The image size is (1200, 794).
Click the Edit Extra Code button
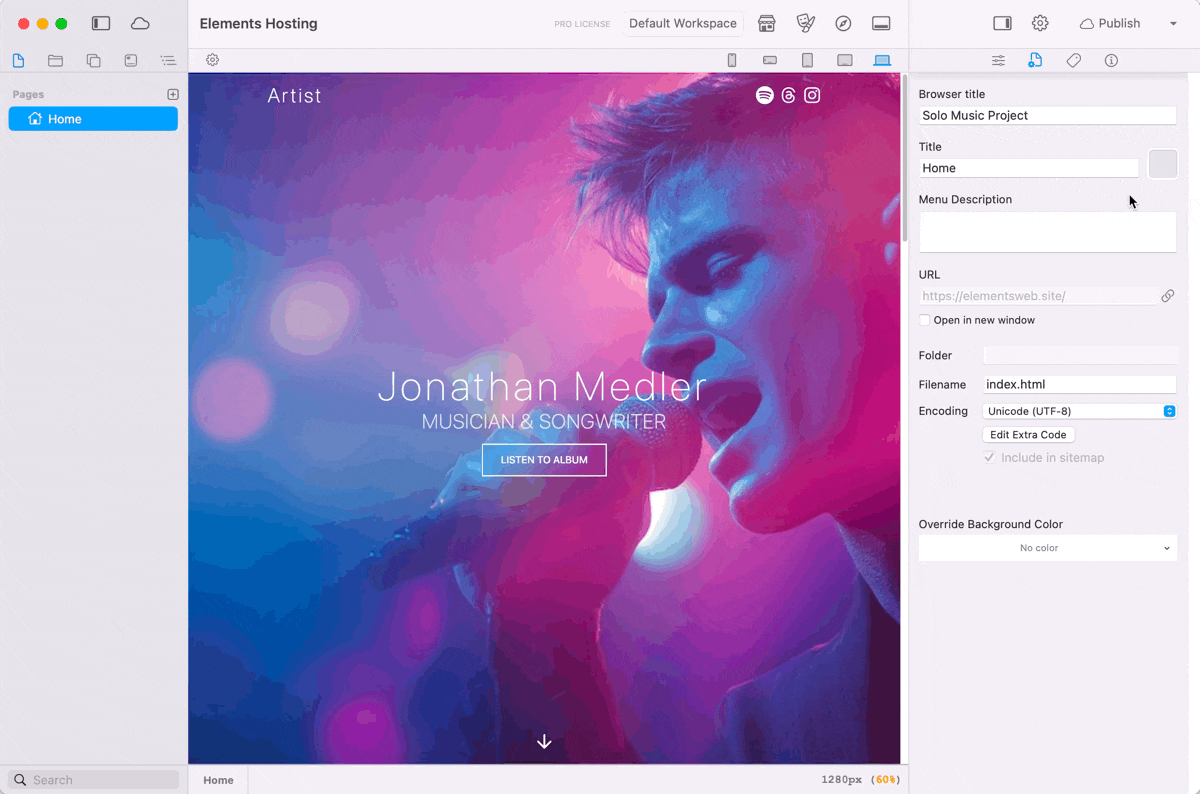pyautogui.click(x=1028, y=435)
